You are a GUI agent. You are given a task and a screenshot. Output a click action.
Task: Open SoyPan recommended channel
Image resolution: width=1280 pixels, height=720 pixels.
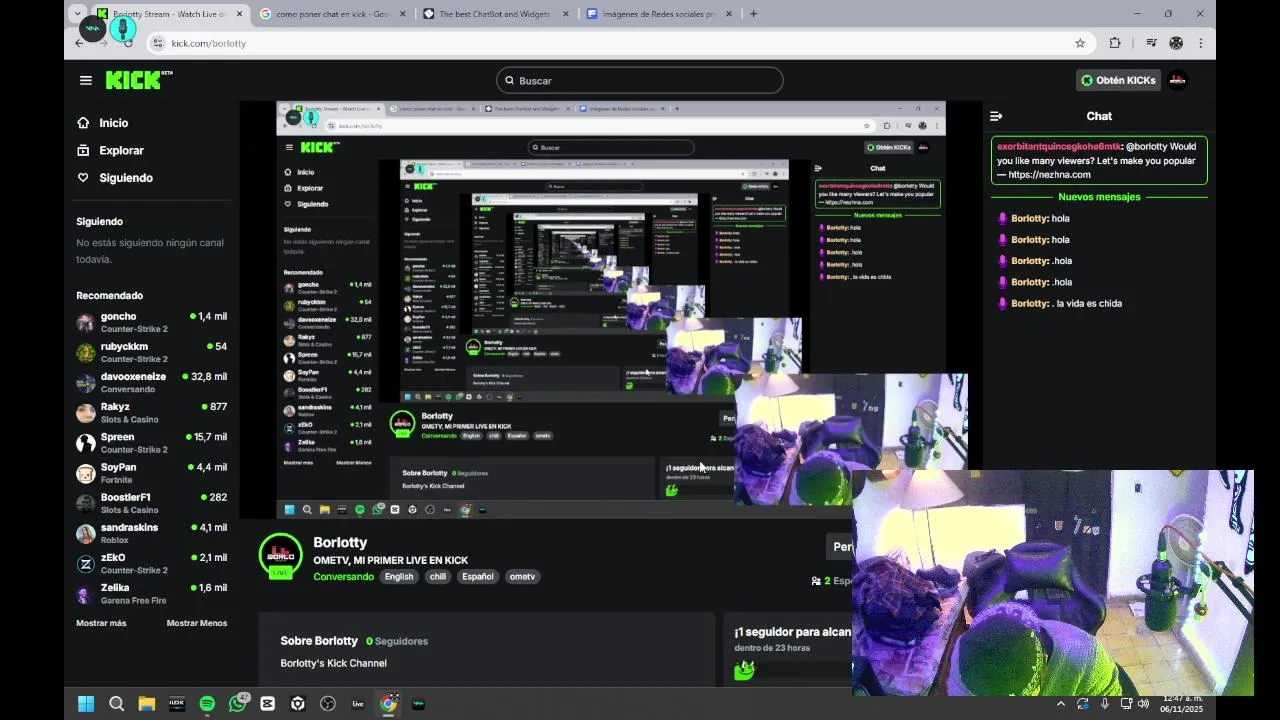pyautogui.click(x=152, y=473)
